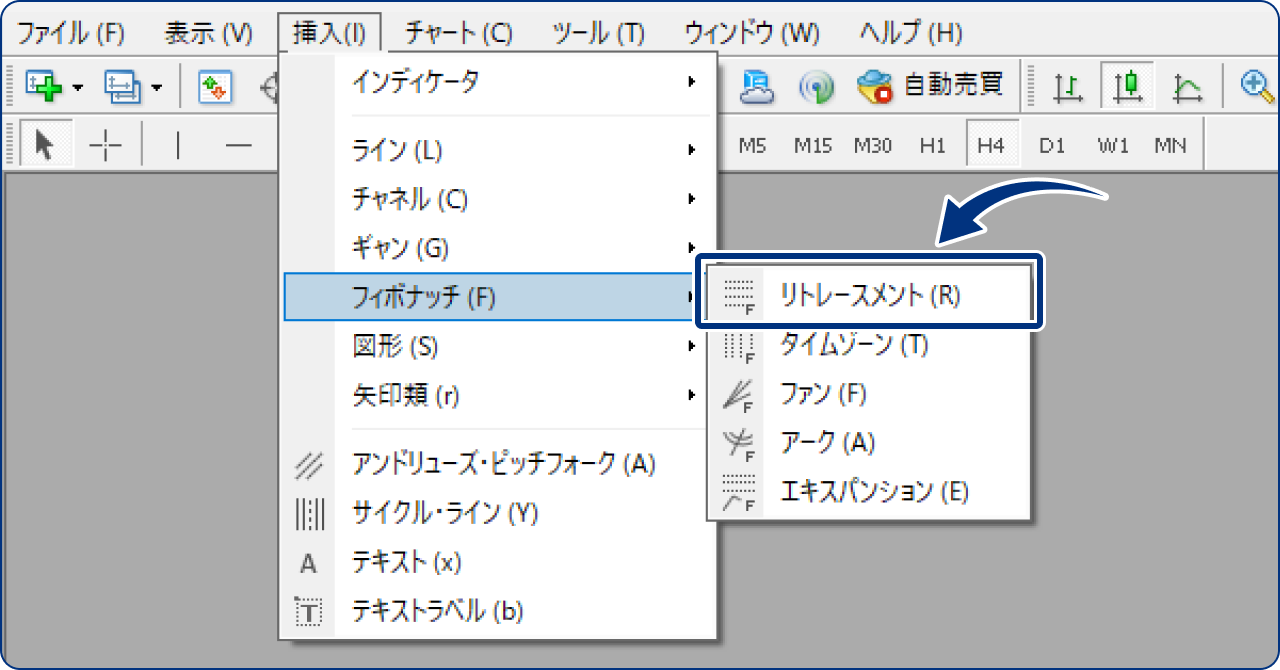Switch the timeframe to D1
The image size is (1280, 670).
tap(1052, 144)
